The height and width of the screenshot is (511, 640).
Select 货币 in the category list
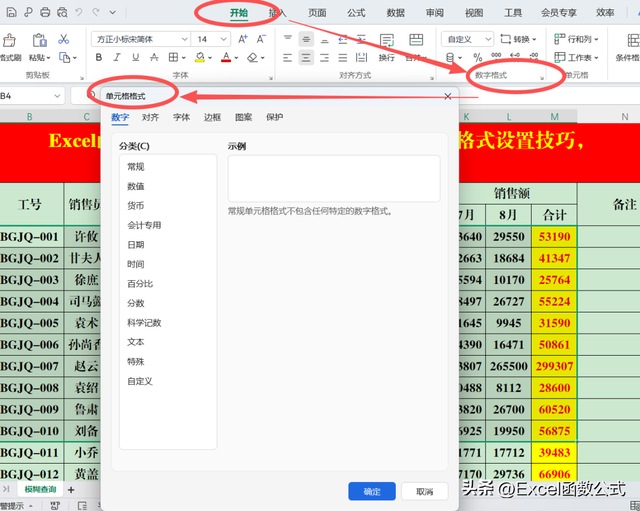(135, 206)
